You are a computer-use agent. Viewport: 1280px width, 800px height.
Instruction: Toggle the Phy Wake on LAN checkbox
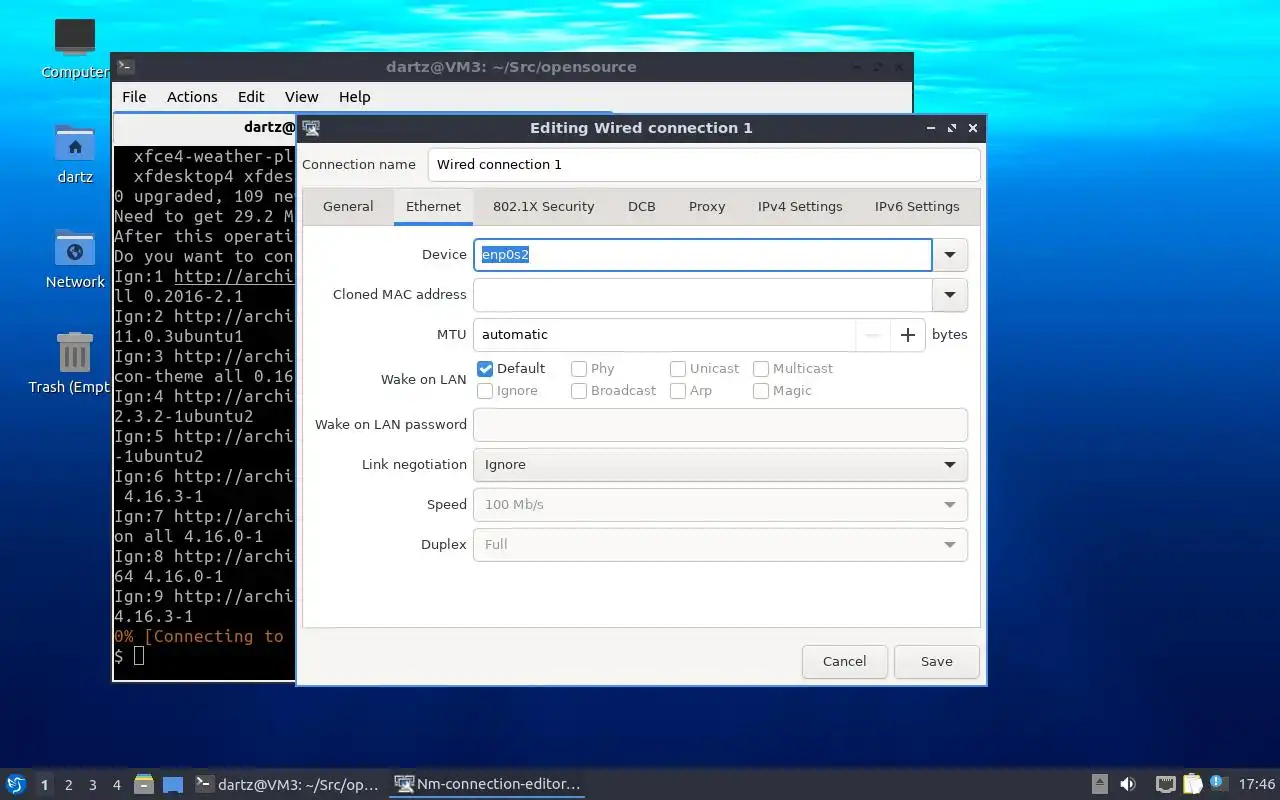pos(579,369)
